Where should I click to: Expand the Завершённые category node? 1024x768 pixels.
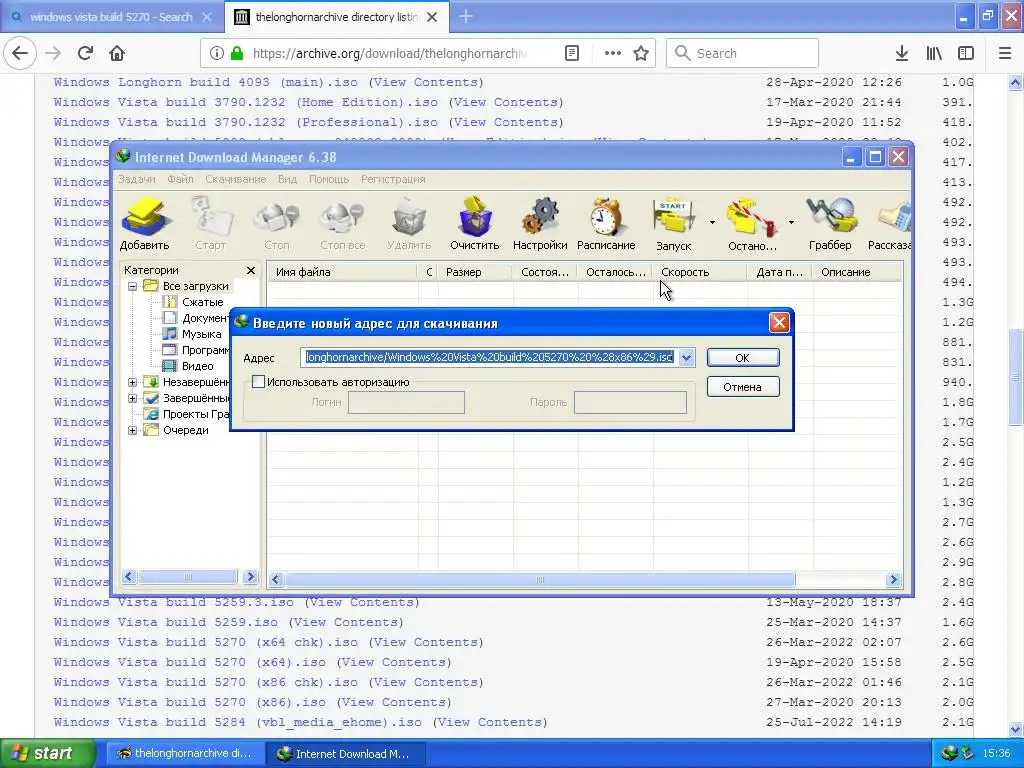point(133,398)
